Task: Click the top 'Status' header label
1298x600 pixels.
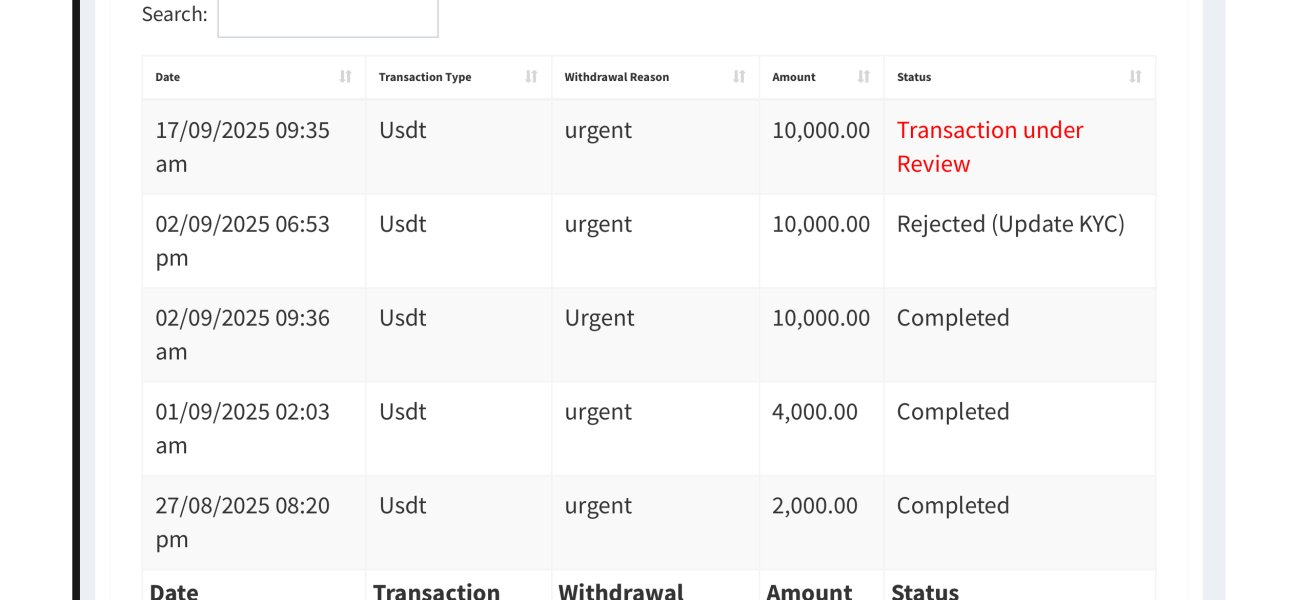Action: tap(914, 77)
